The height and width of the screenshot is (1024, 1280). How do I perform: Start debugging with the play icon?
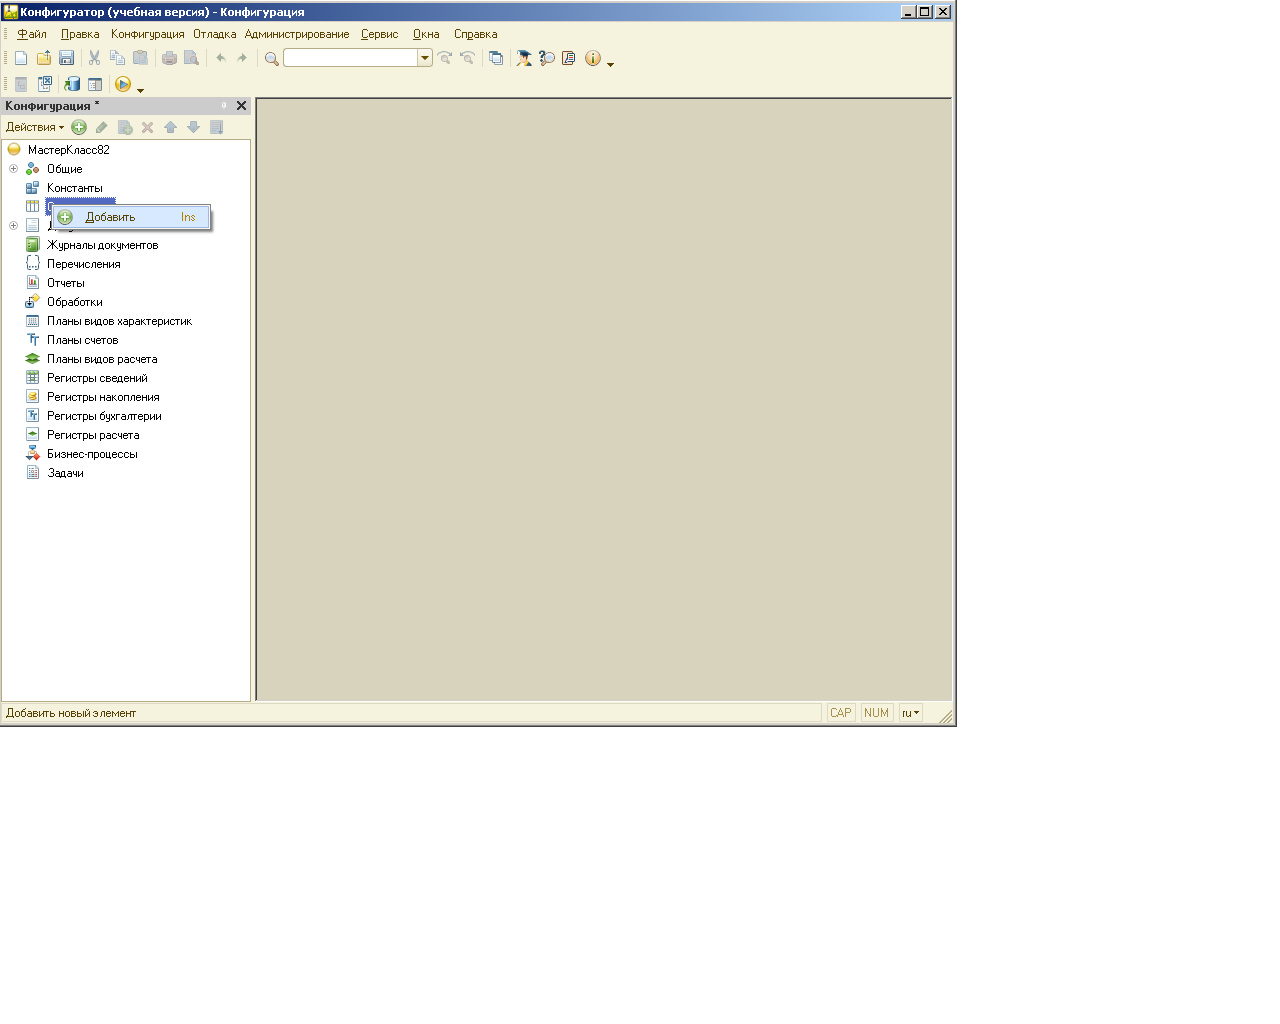(123, 84)
